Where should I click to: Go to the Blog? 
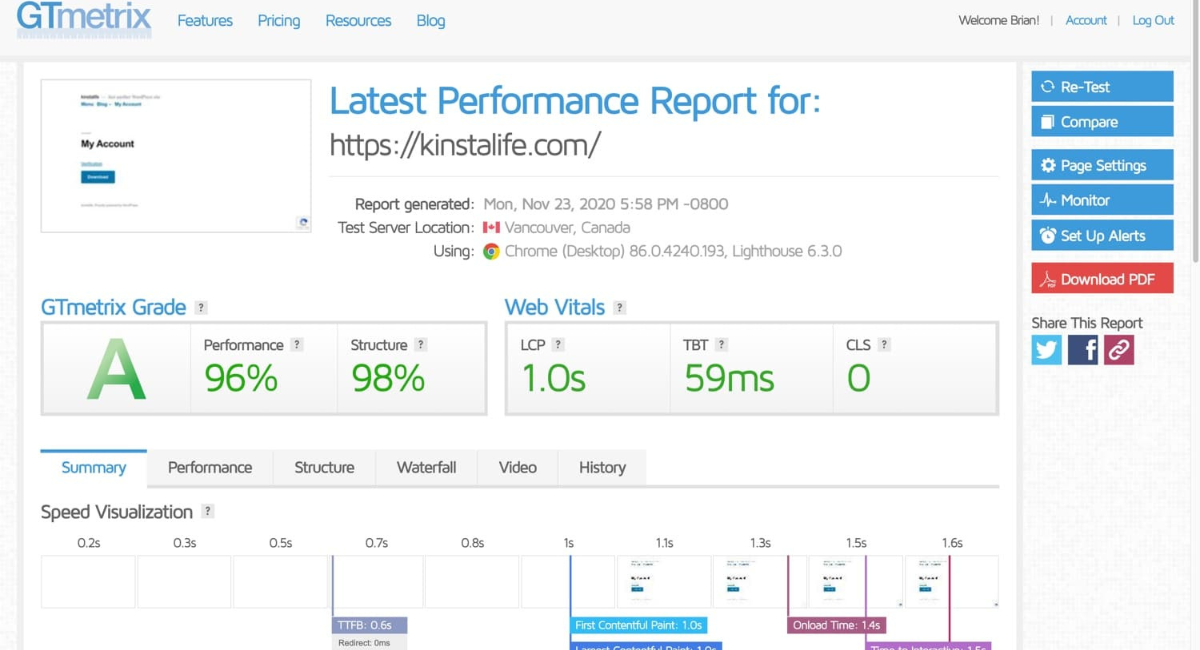click(431, 20)
